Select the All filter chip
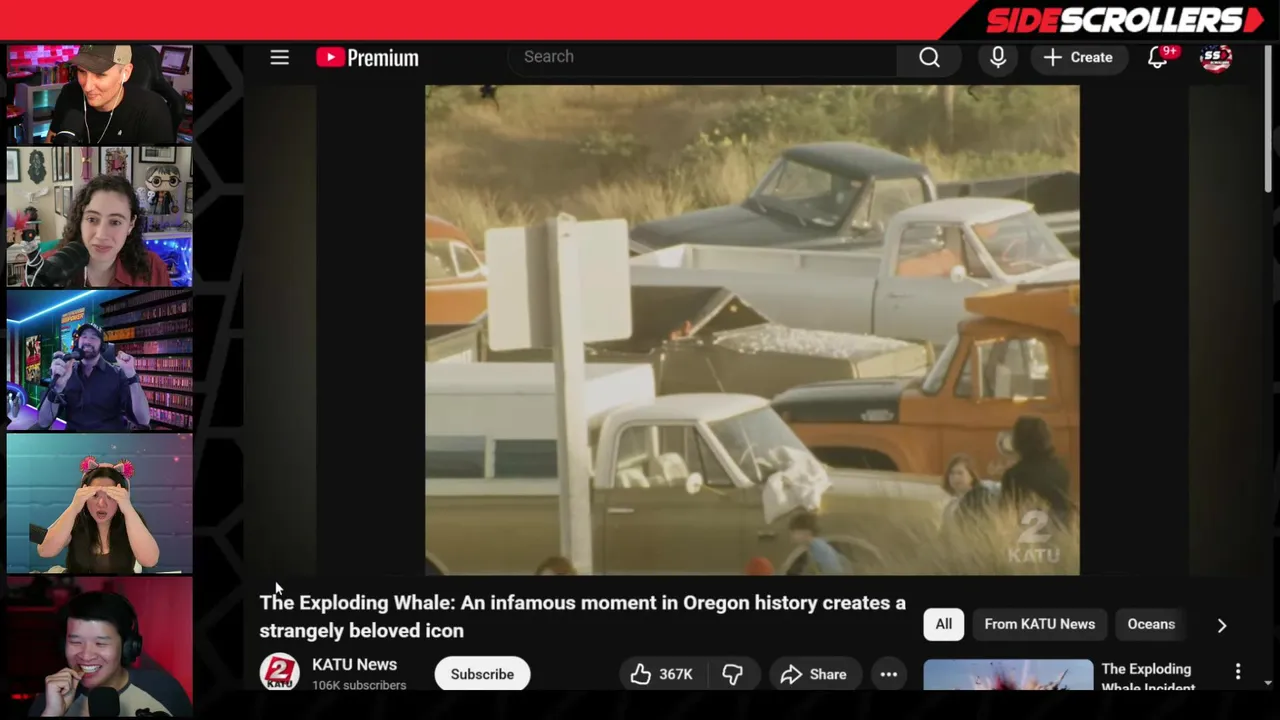This screenshot has width=1280, height=720. (943, 624)
